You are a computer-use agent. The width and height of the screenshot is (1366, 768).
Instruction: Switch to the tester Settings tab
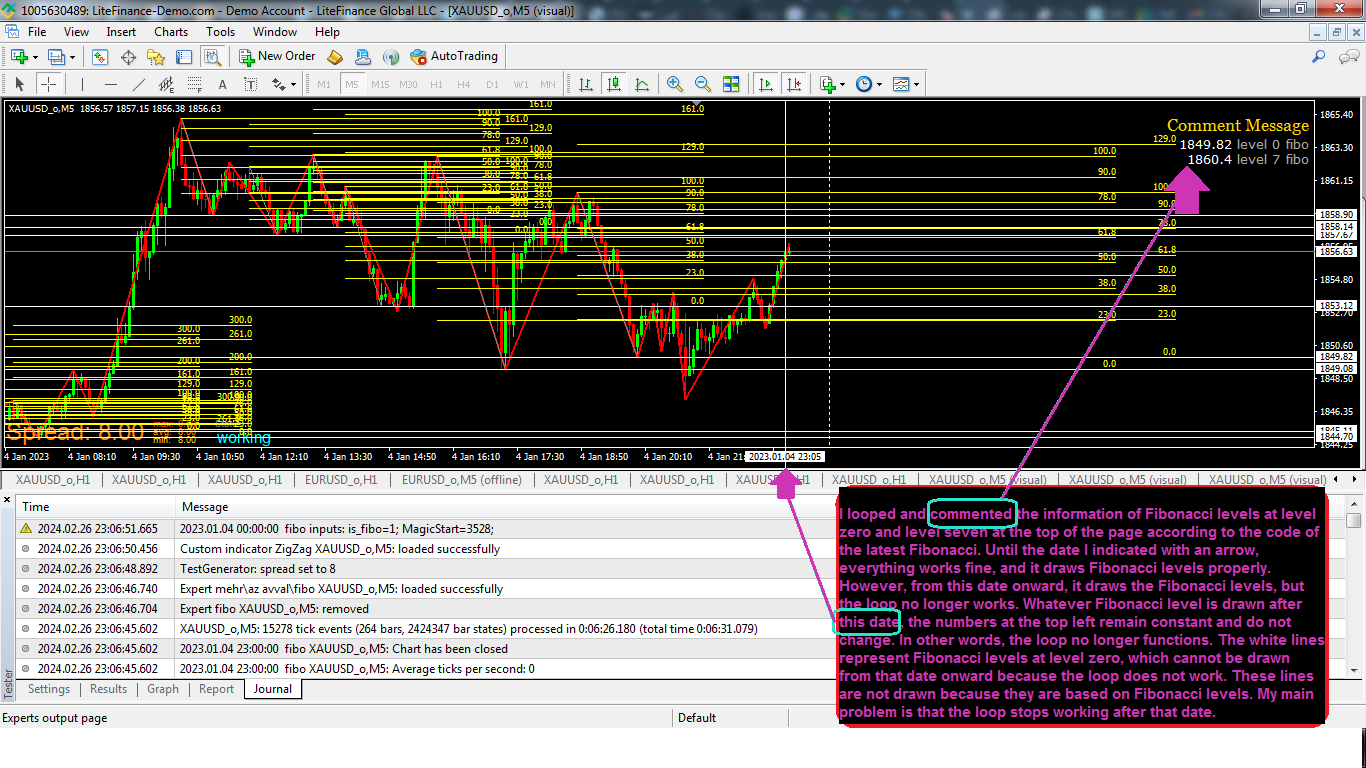pos(49,689)
